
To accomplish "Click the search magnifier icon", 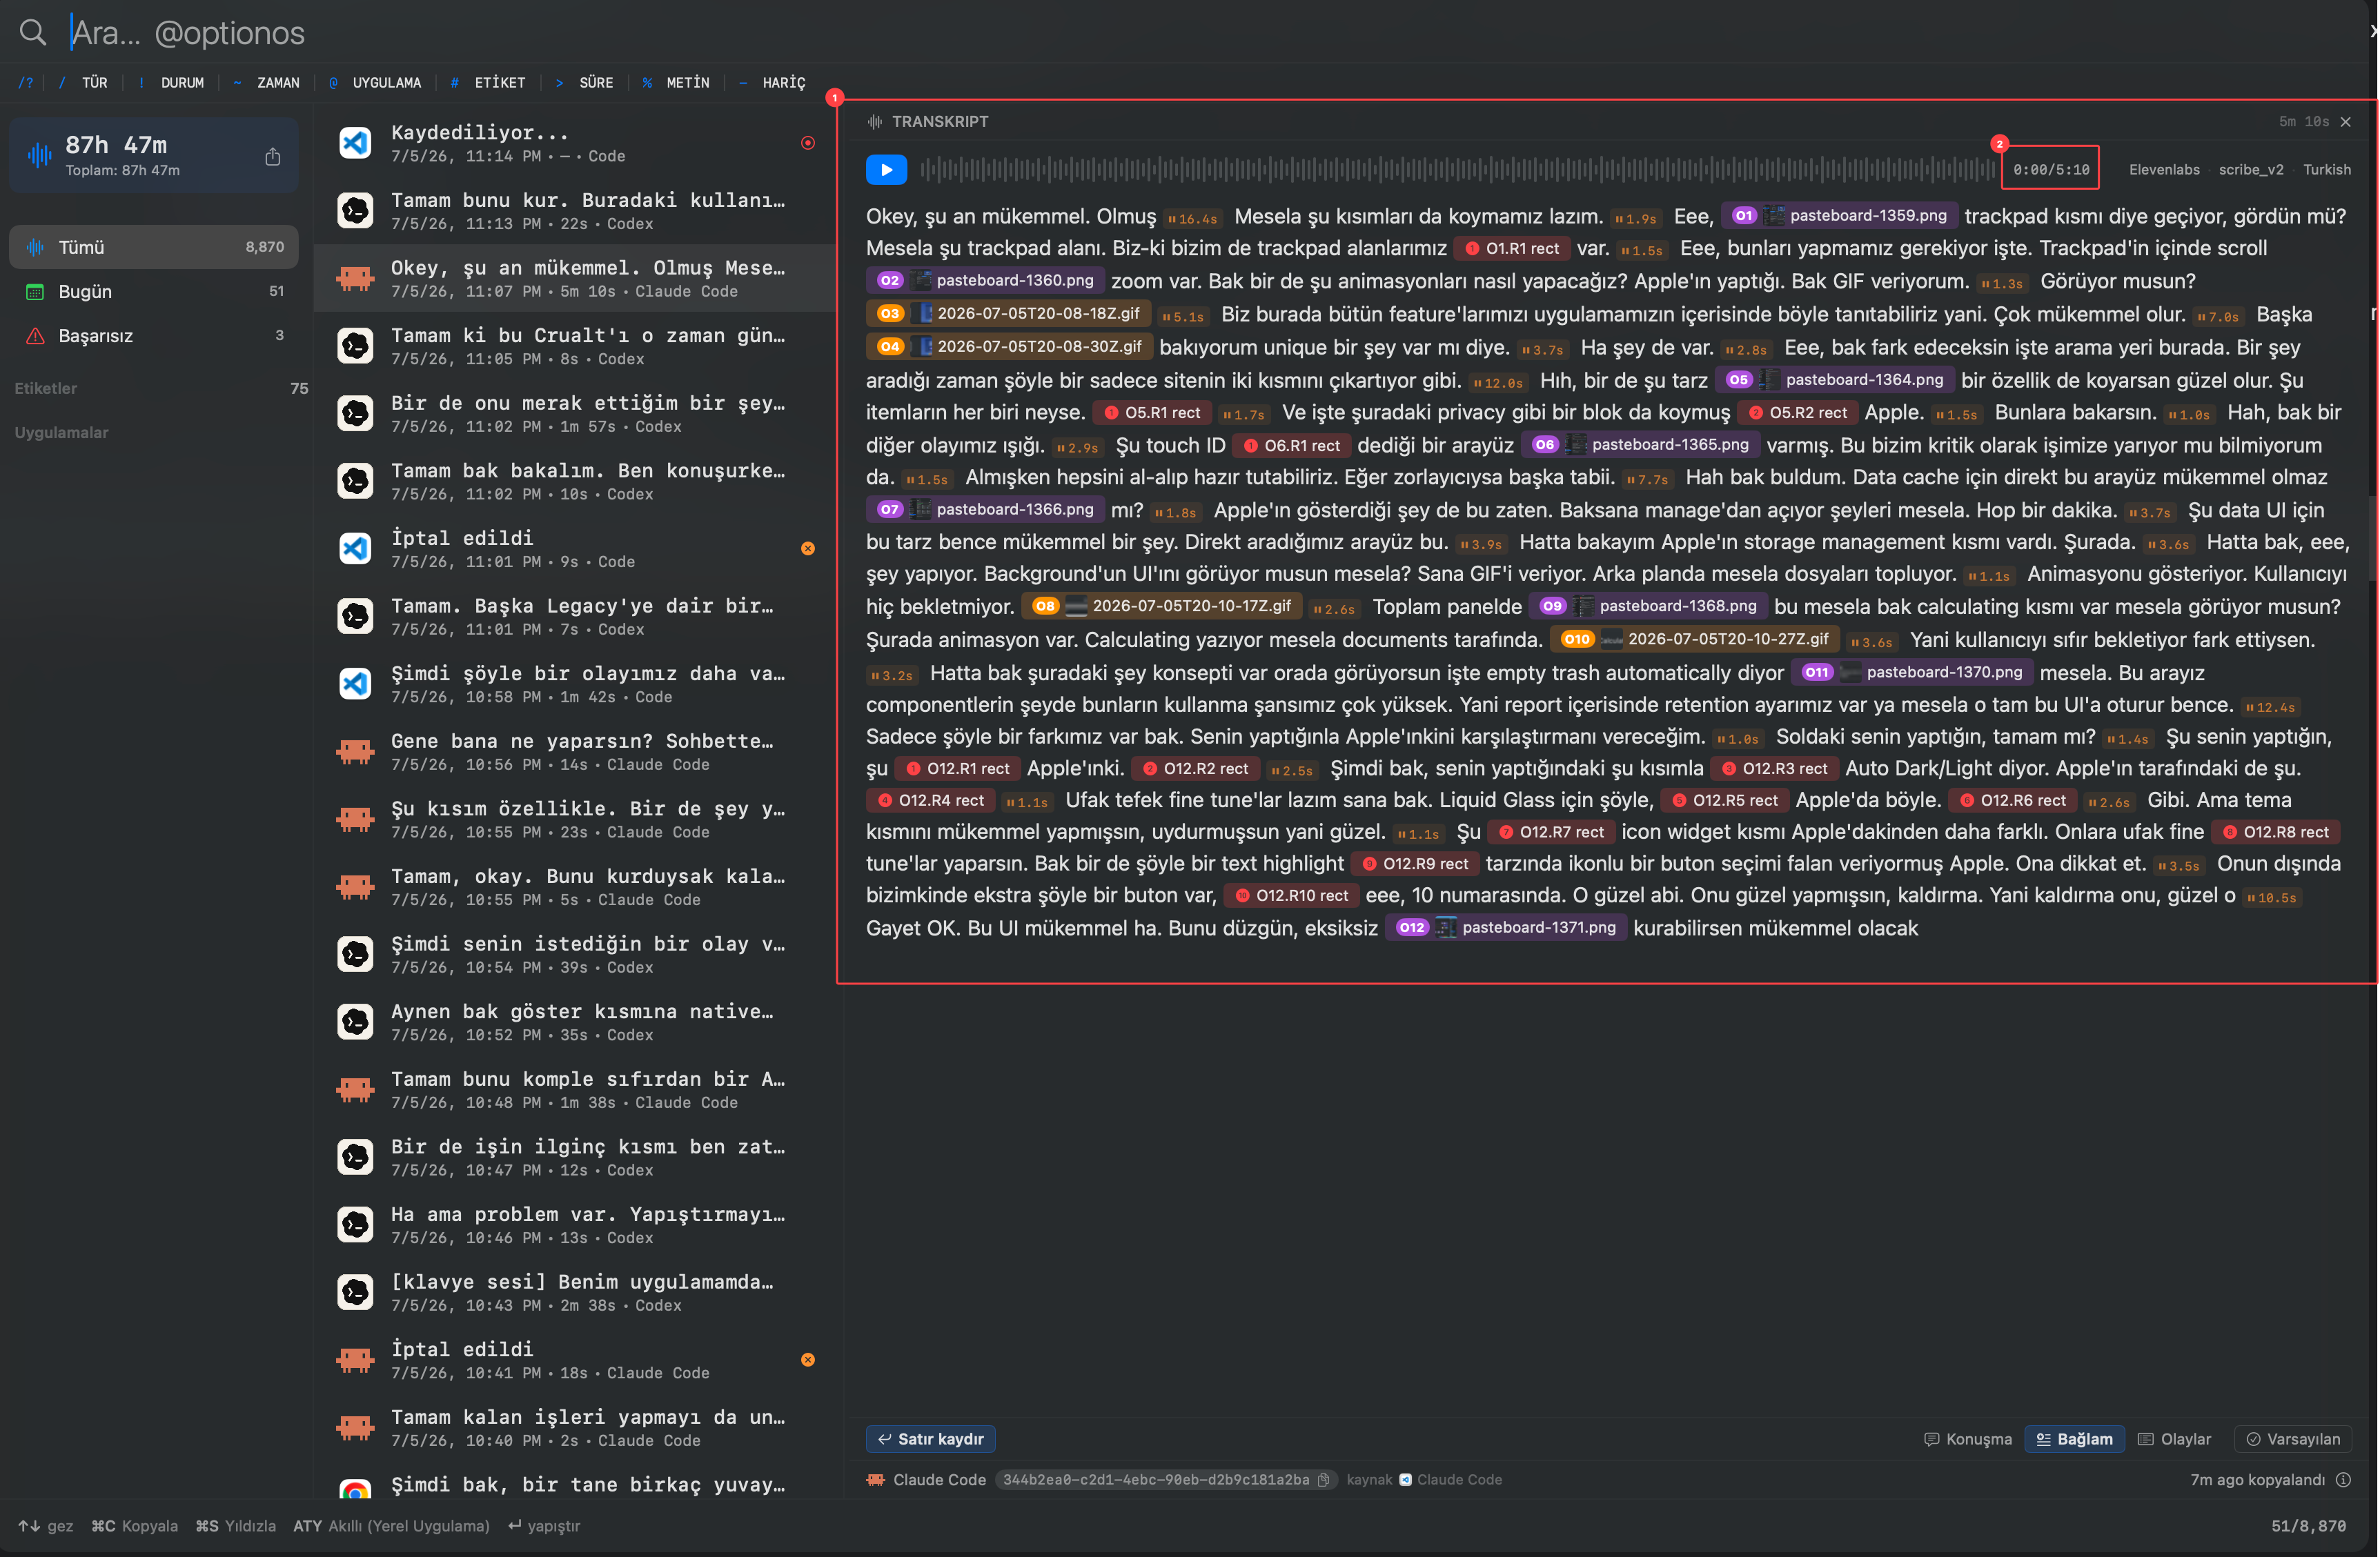I will click(x=33, y=32).
